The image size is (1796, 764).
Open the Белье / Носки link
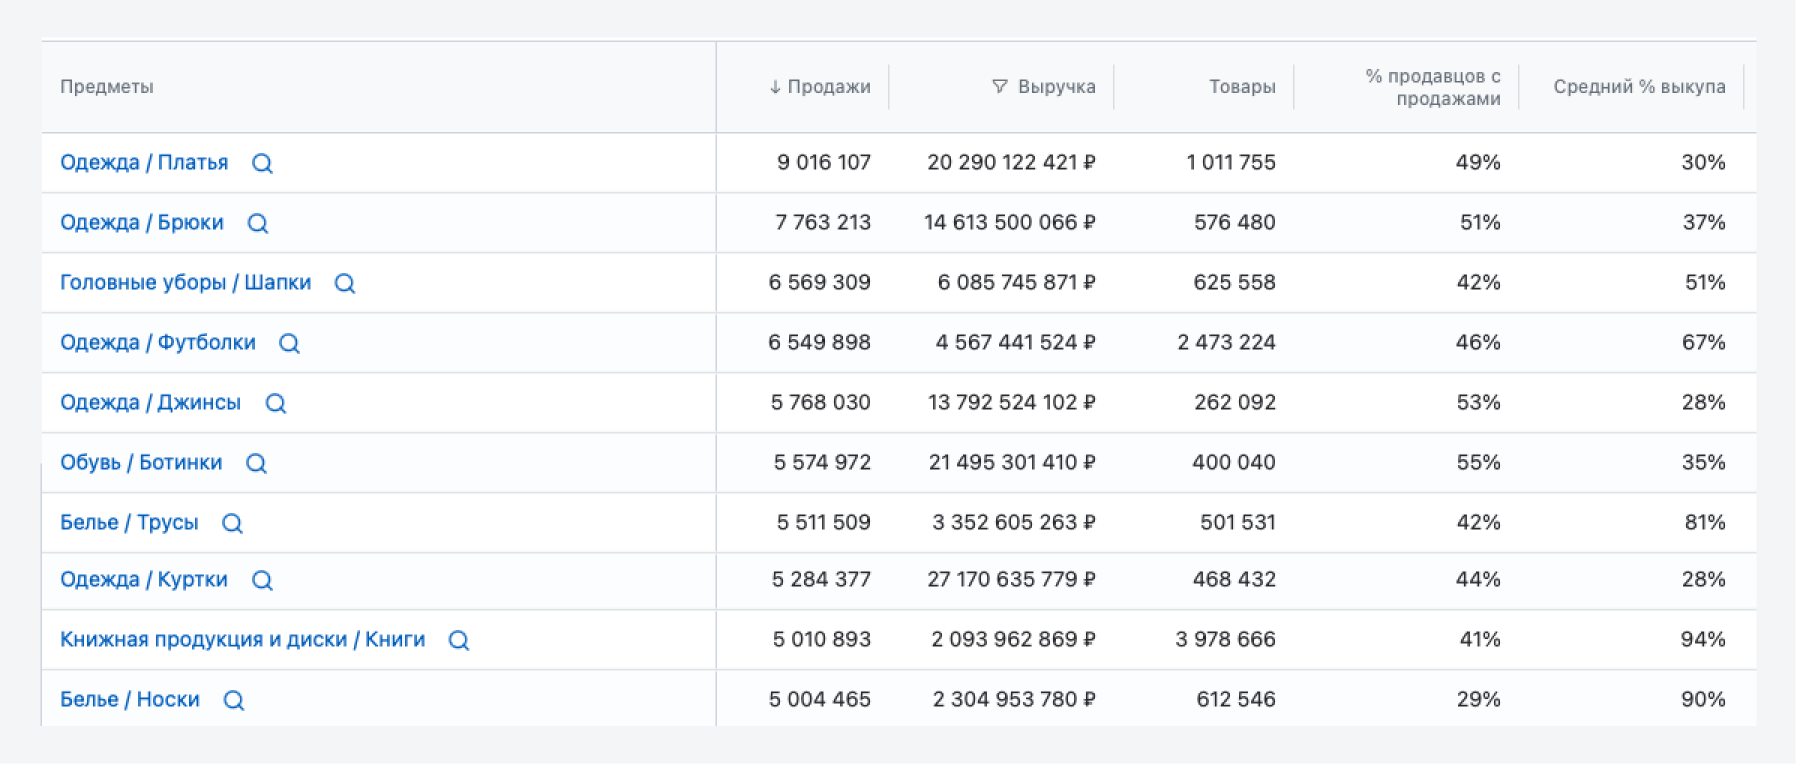click(130, 699)
